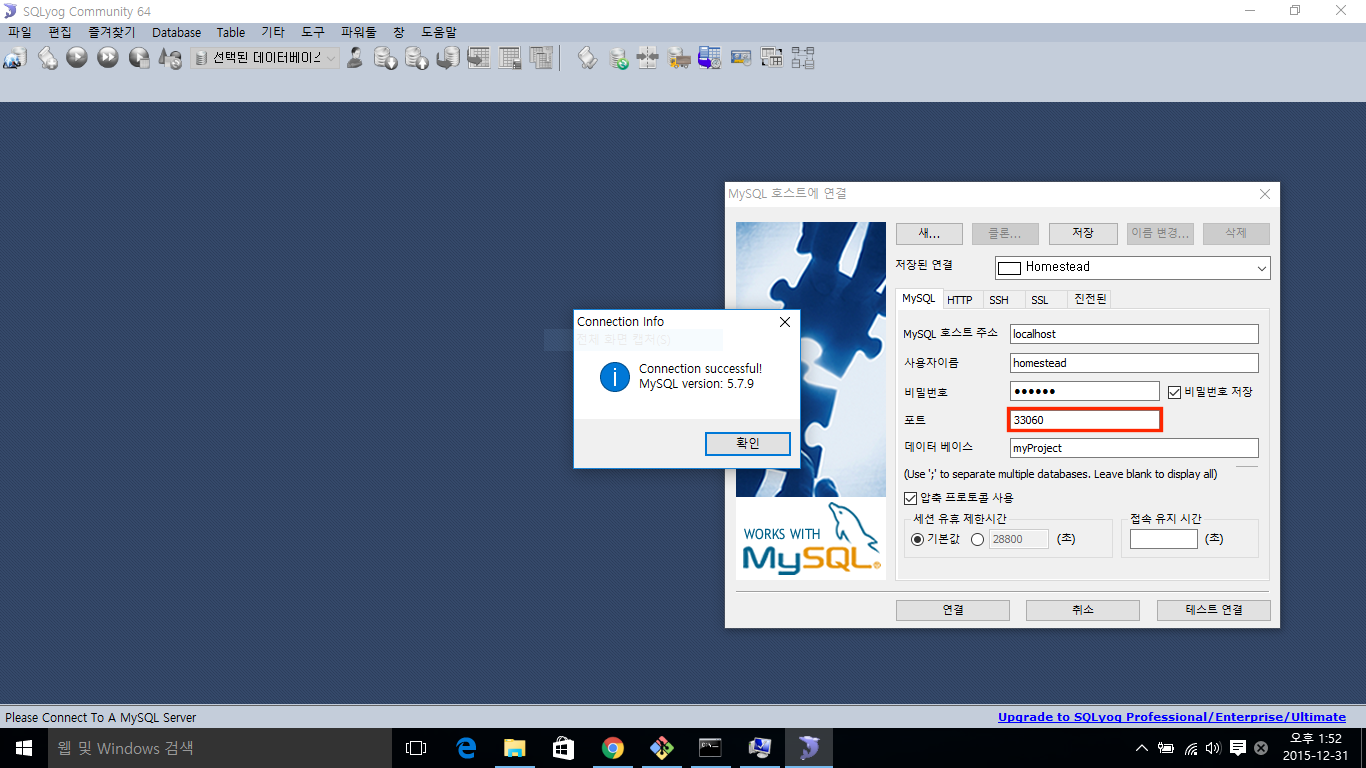Open the 기타 menu
The image size is (1366, 768).
[272, 33]
